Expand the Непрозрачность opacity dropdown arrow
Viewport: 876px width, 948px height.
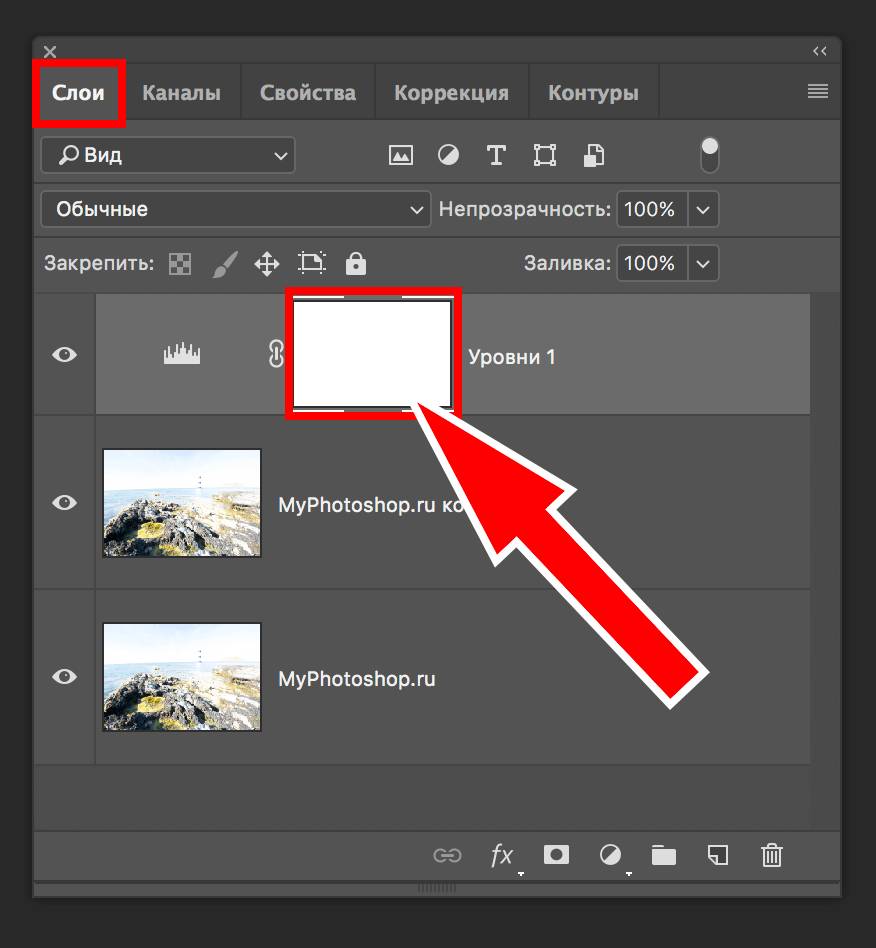(703, 210)
